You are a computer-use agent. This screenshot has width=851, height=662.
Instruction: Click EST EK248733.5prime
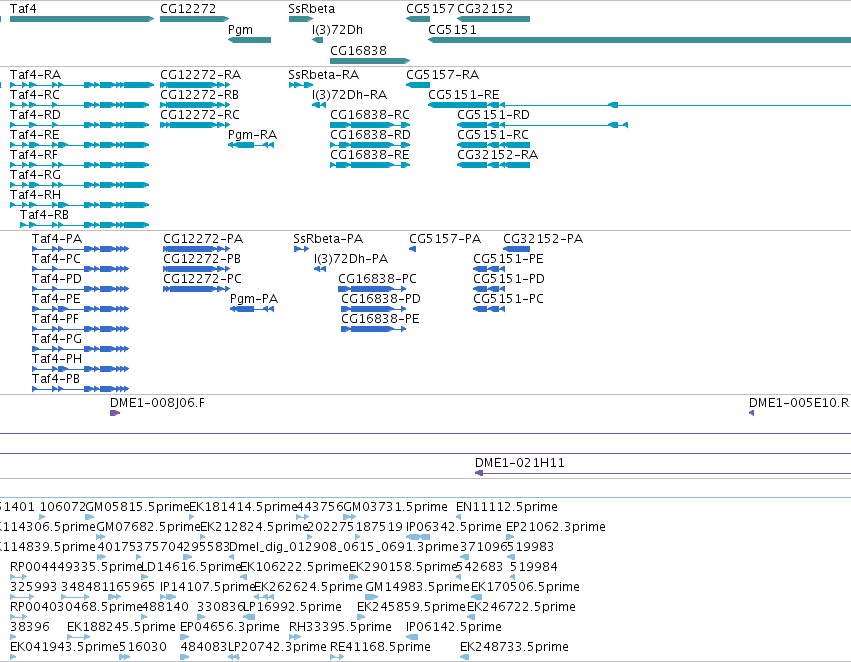pyautogui.click(x=464, y=657)
